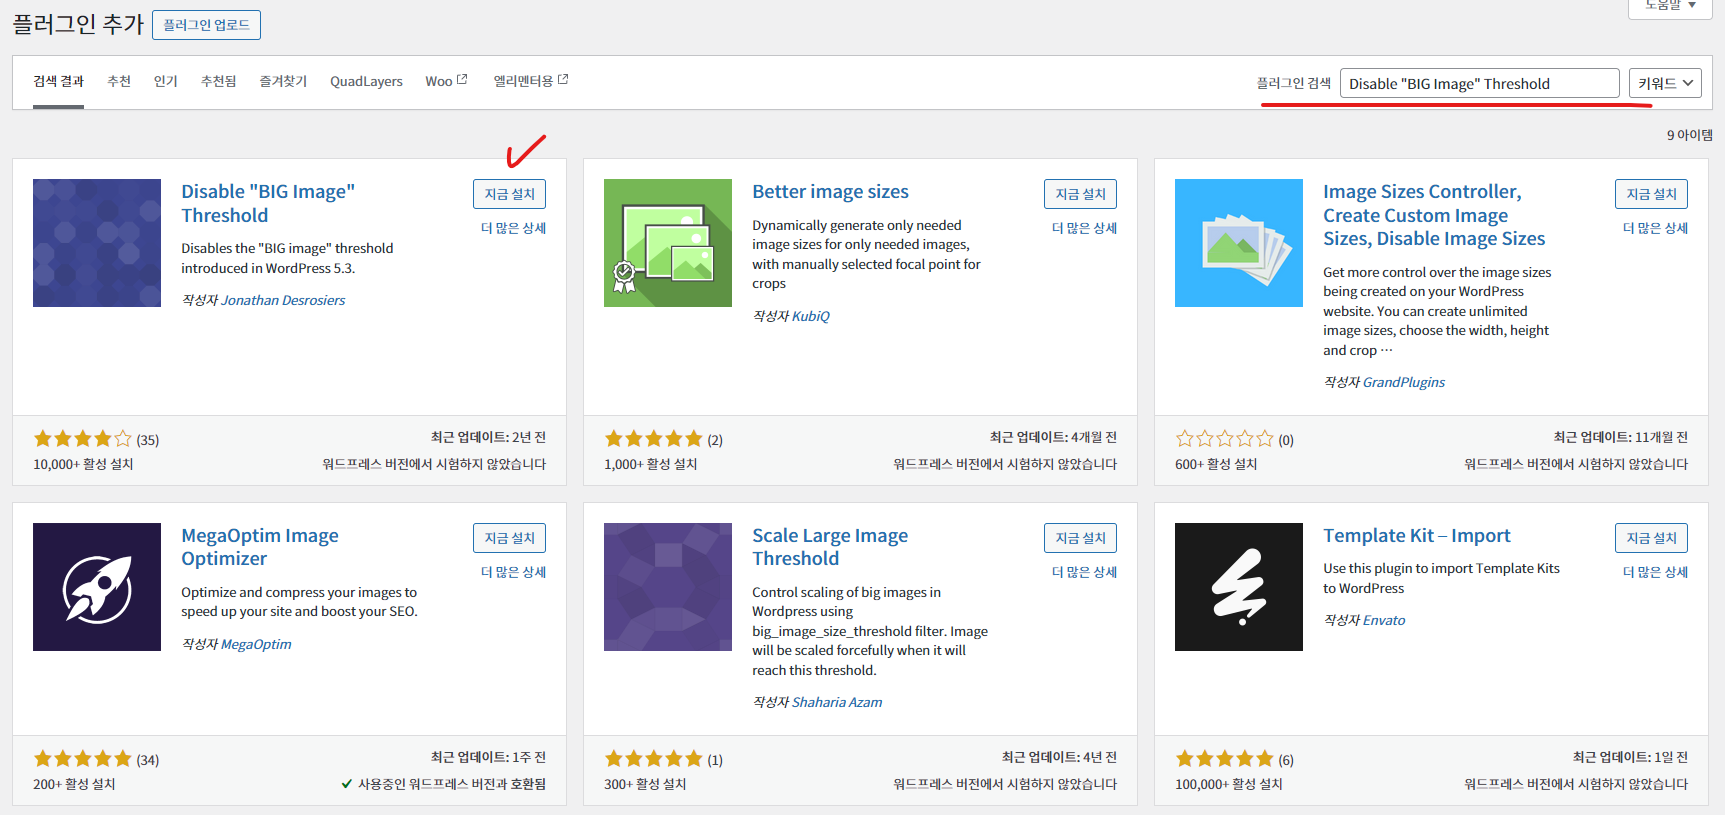The width and height of the screenshot is (1725, 815).
Task: Click the 플러그인 업로드 button
Action: 206,25
